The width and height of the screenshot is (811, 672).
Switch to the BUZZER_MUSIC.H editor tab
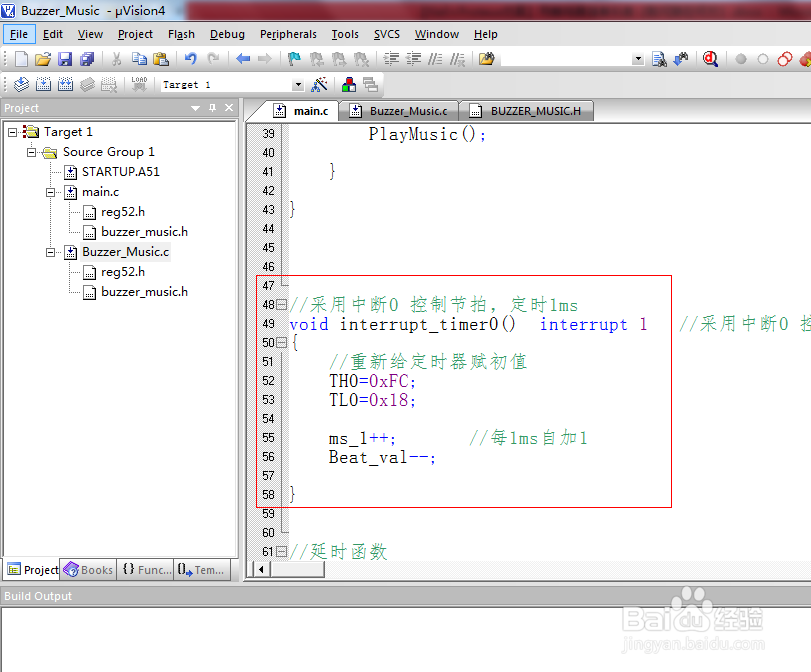click(527, 111)
